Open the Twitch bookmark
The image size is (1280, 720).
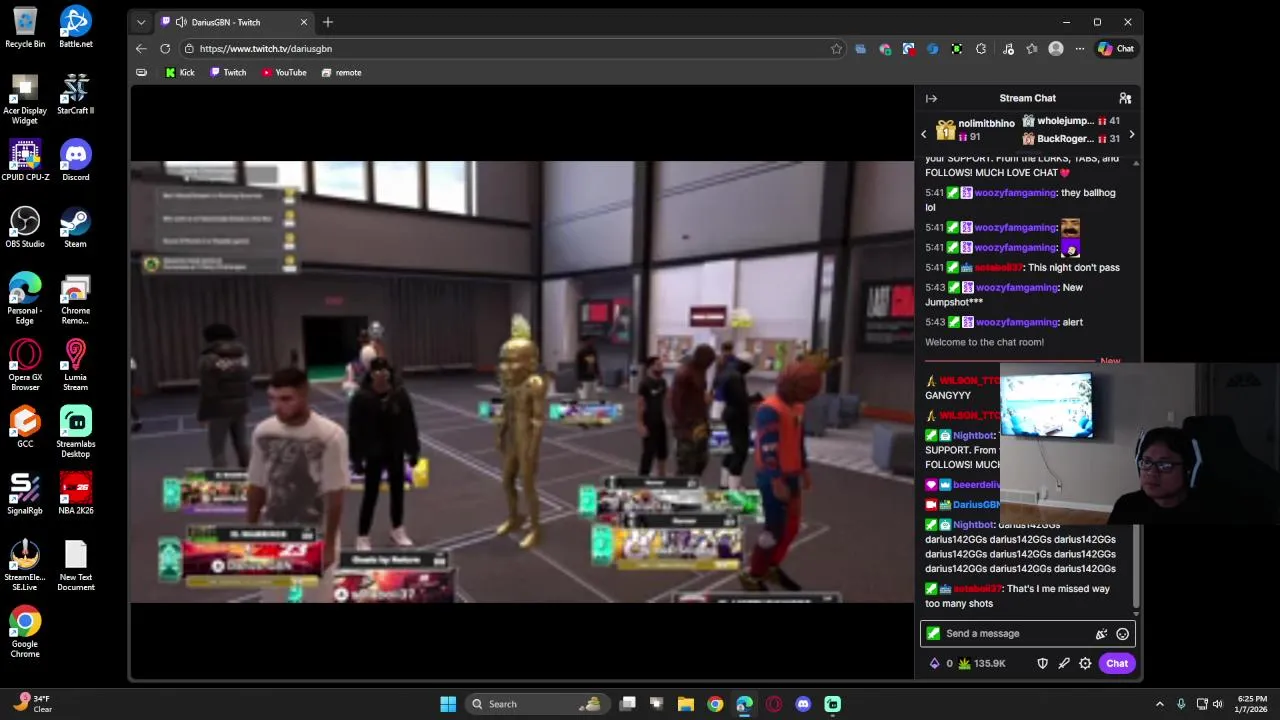coord(228,72)
